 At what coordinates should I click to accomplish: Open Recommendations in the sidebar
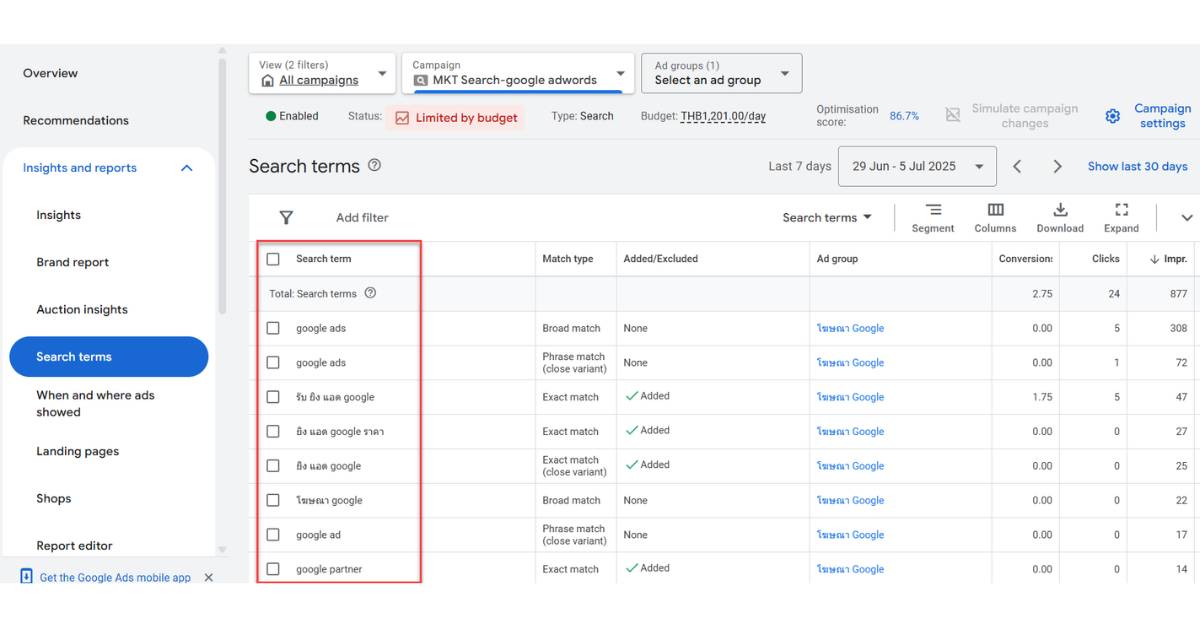[x=76, y=120]
